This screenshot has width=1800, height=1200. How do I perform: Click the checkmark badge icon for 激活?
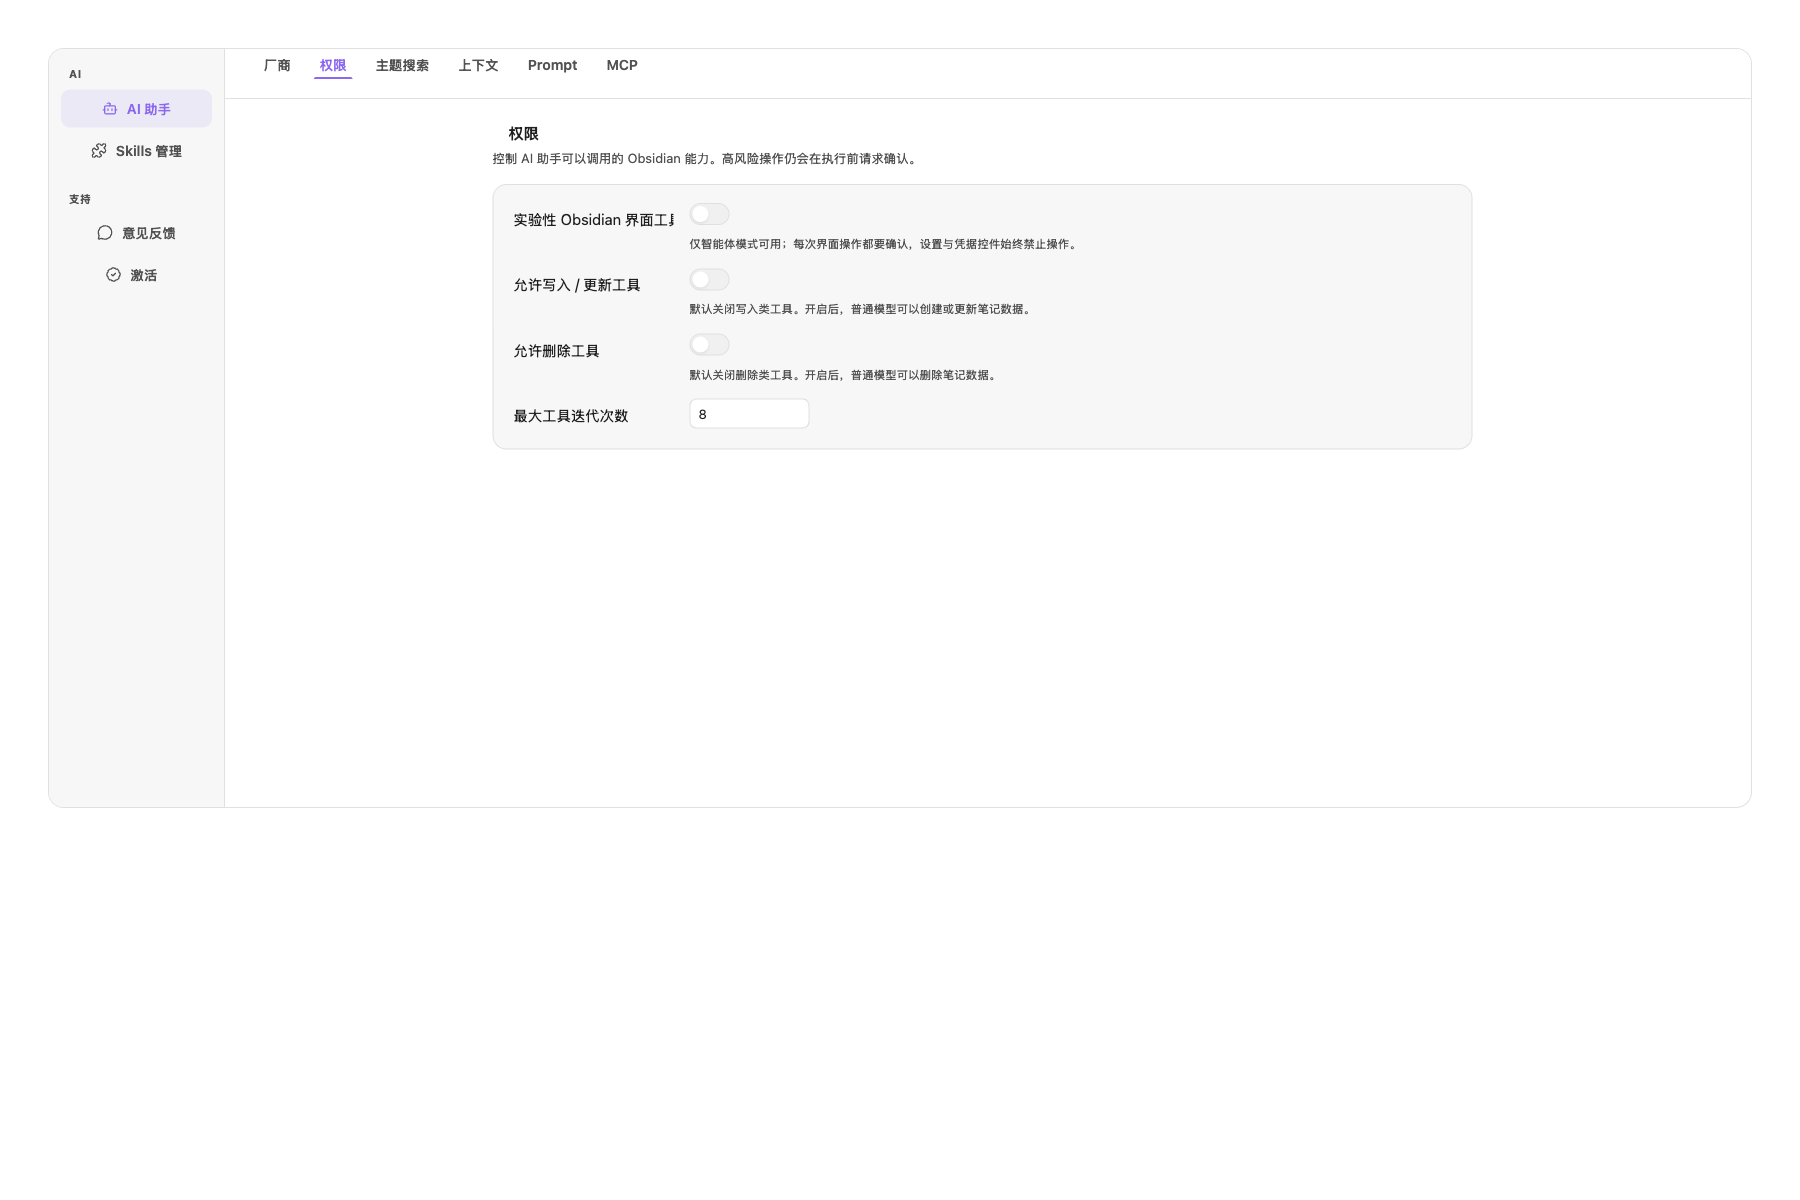[x=113, y=275]
